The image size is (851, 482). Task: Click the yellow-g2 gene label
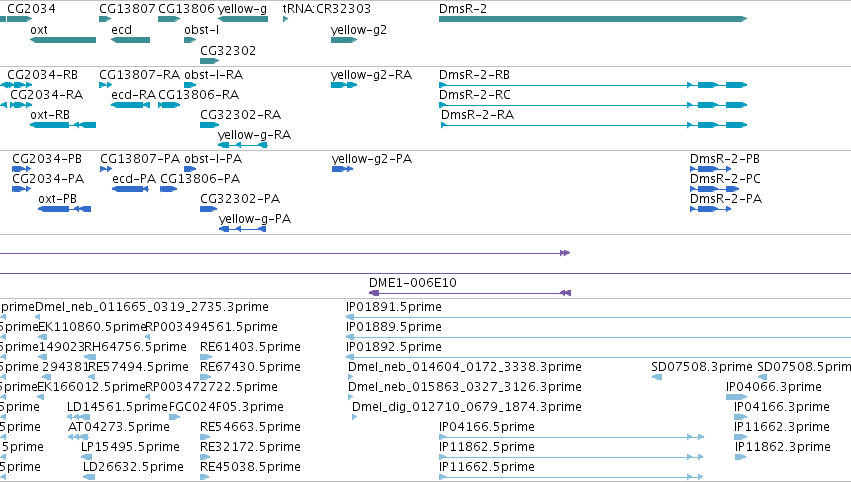[359, 30]
